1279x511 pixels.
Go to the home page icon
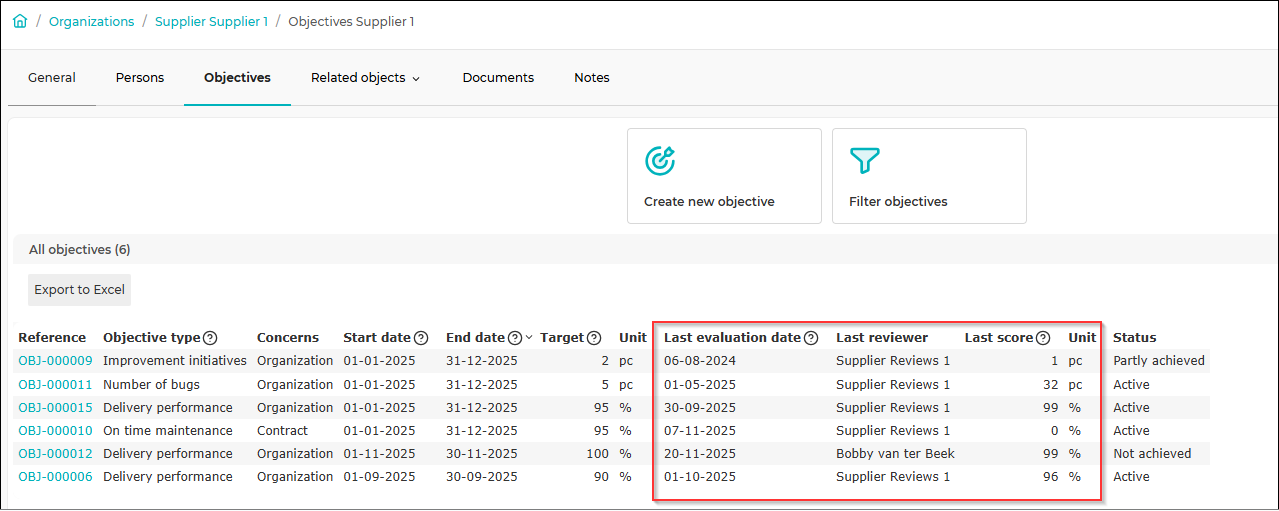[x=20, y=21]
